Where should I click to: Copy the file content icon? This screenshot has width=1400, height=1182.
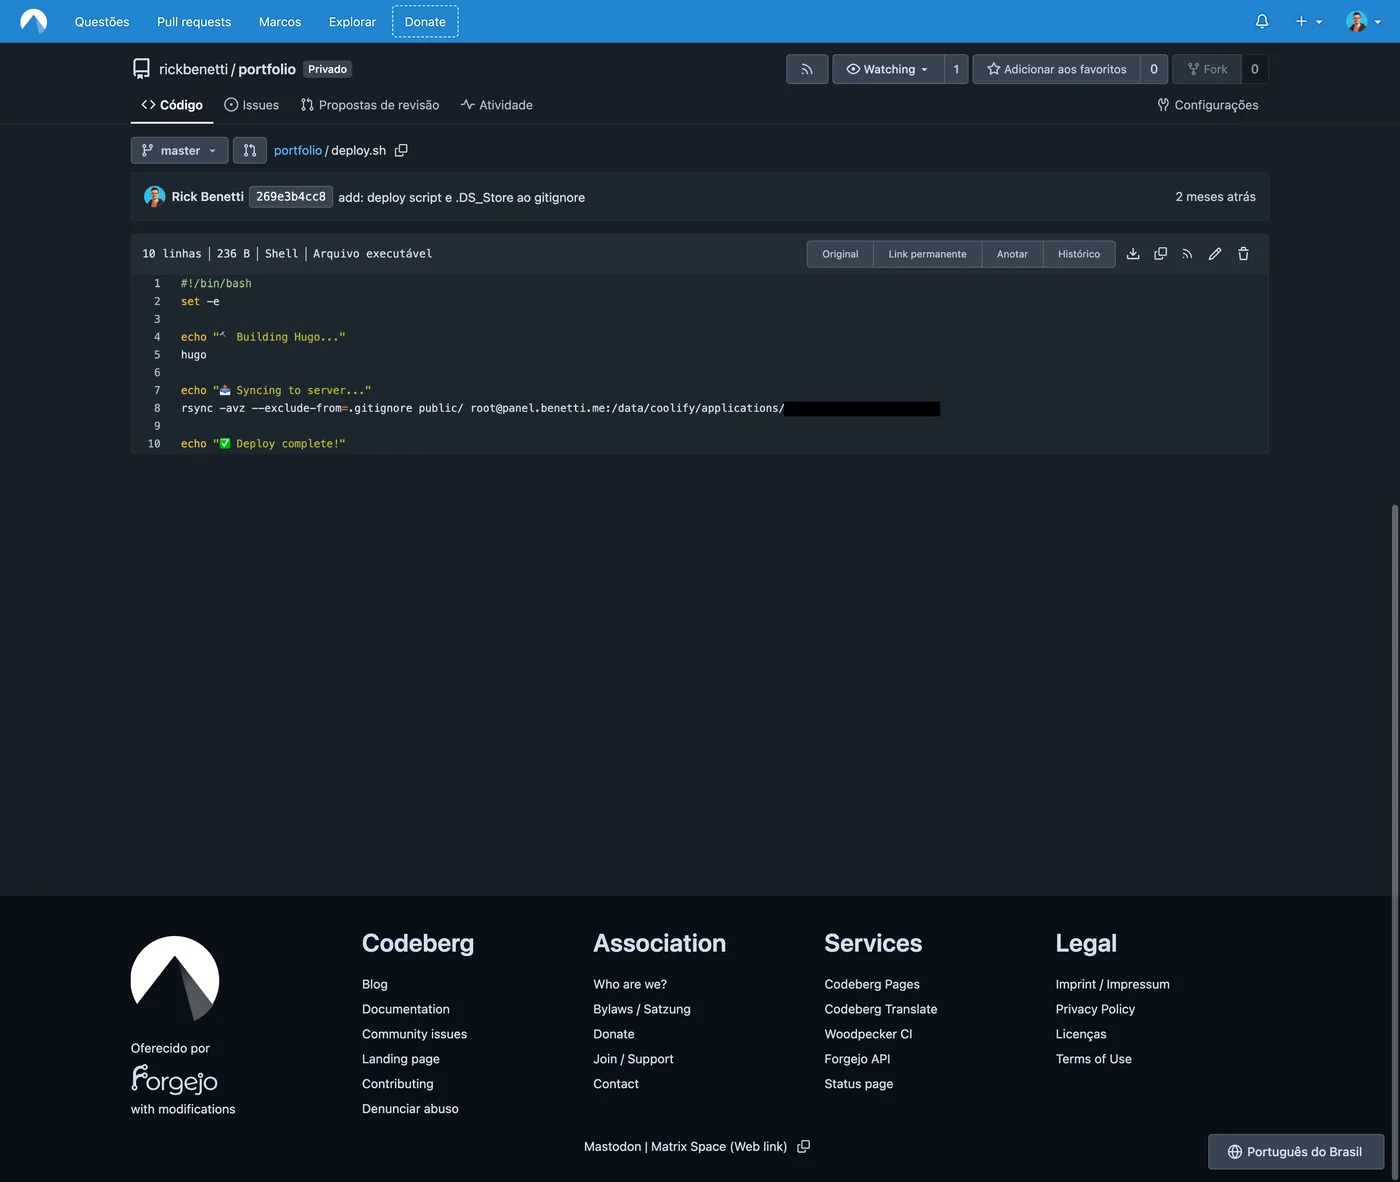click(x=1161, y=254)
